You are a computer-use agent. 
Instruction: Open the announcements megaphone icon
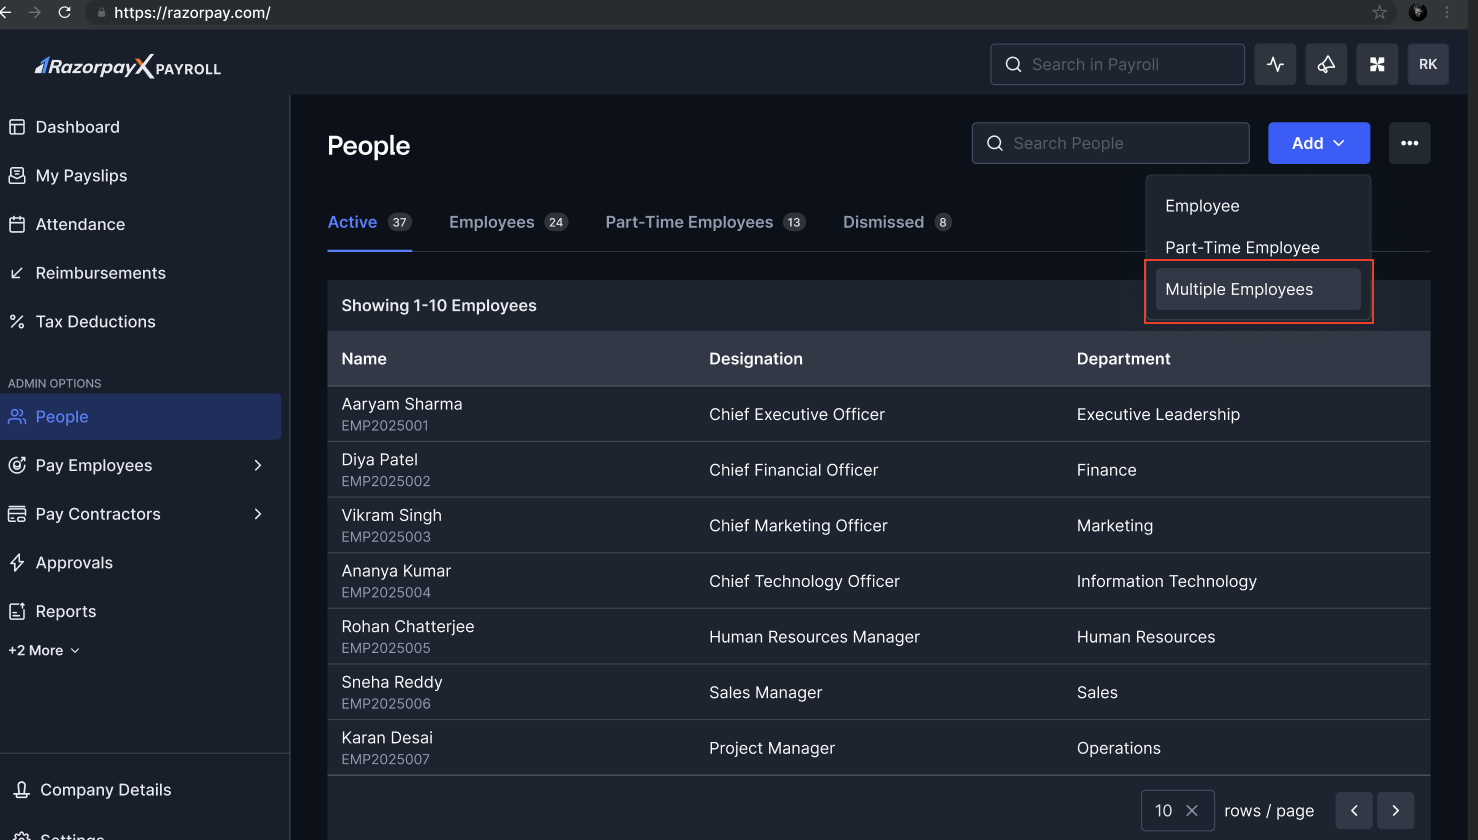click(1326, 64)
